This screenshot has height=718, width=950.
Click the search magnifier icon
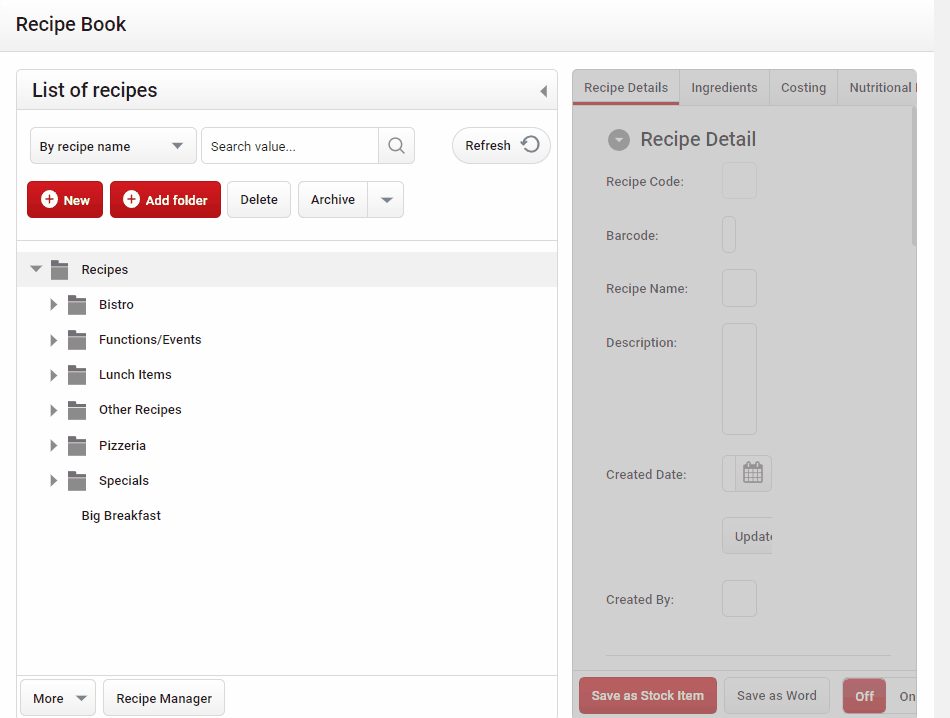(396, 145)
